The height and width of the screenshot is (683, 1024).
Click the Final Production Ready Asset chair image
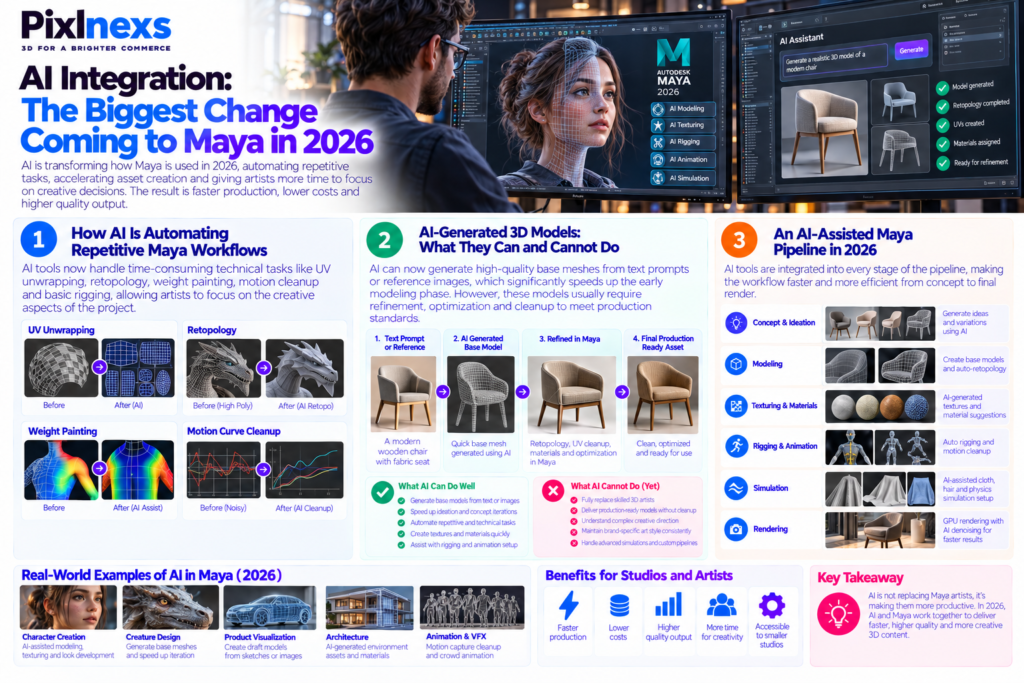[x=663, y=394]
